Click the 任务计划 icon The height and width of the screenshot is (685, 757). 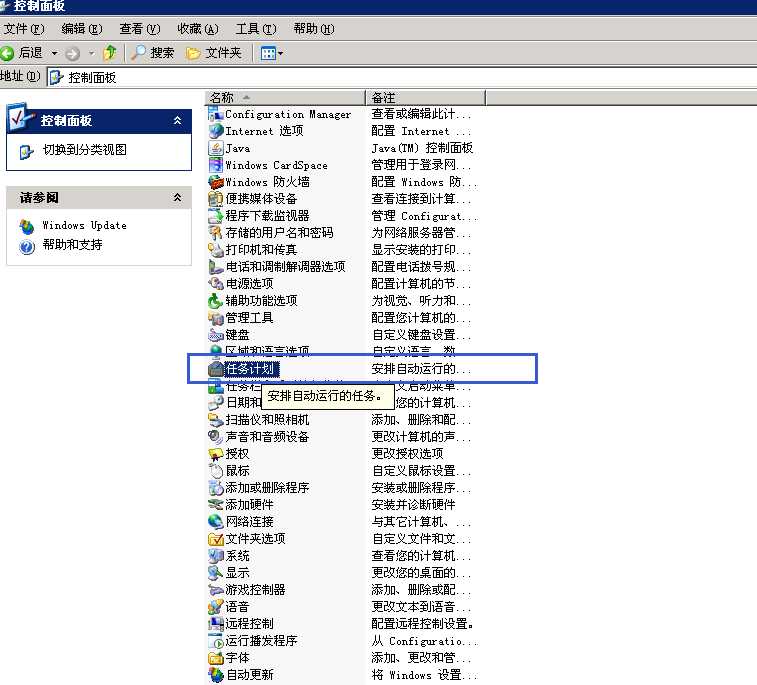(215, 369)
